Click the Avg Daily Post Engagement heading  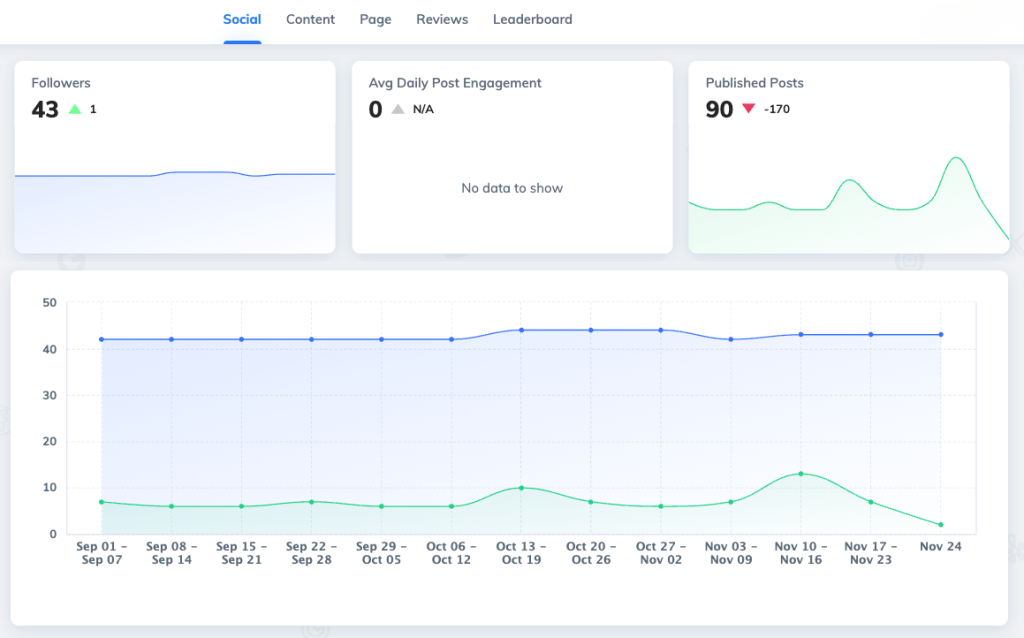[x=455, y=83]
